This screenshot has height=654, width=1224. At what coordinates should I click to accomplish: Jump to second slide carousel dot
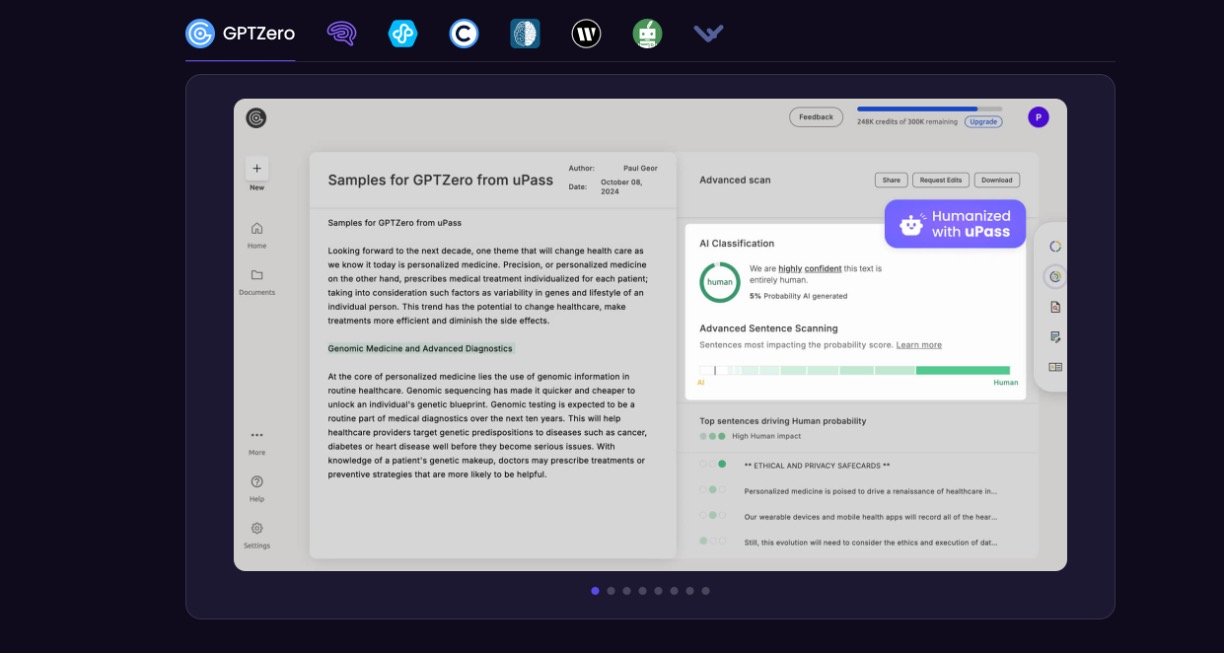click(611, 591)
